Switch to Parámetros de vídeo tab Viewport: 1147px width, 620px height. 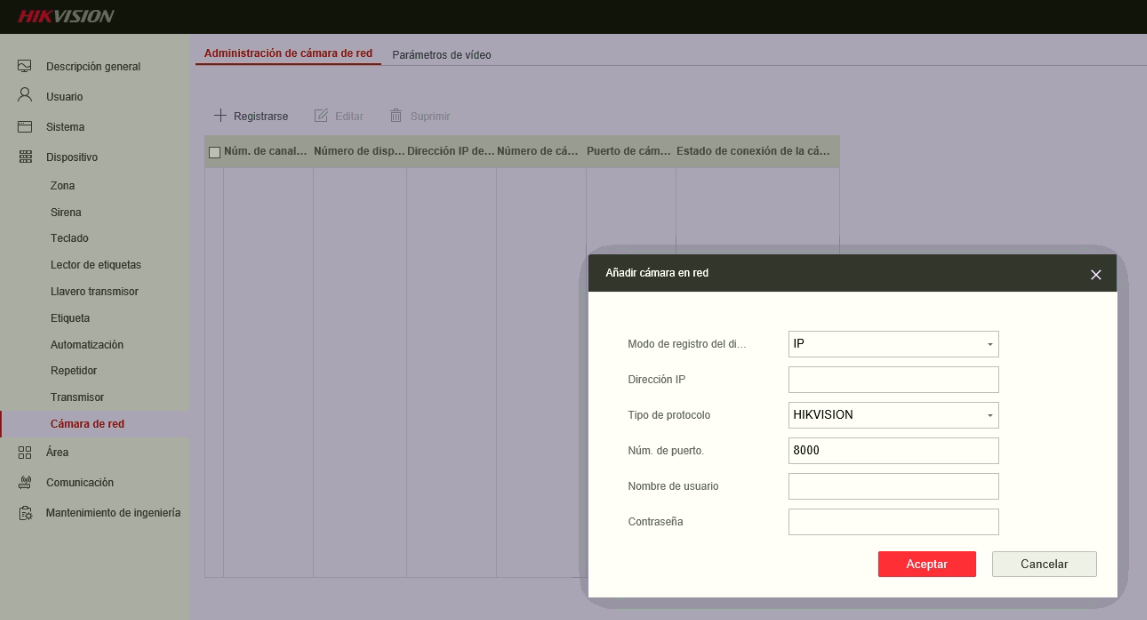point(441,55)
